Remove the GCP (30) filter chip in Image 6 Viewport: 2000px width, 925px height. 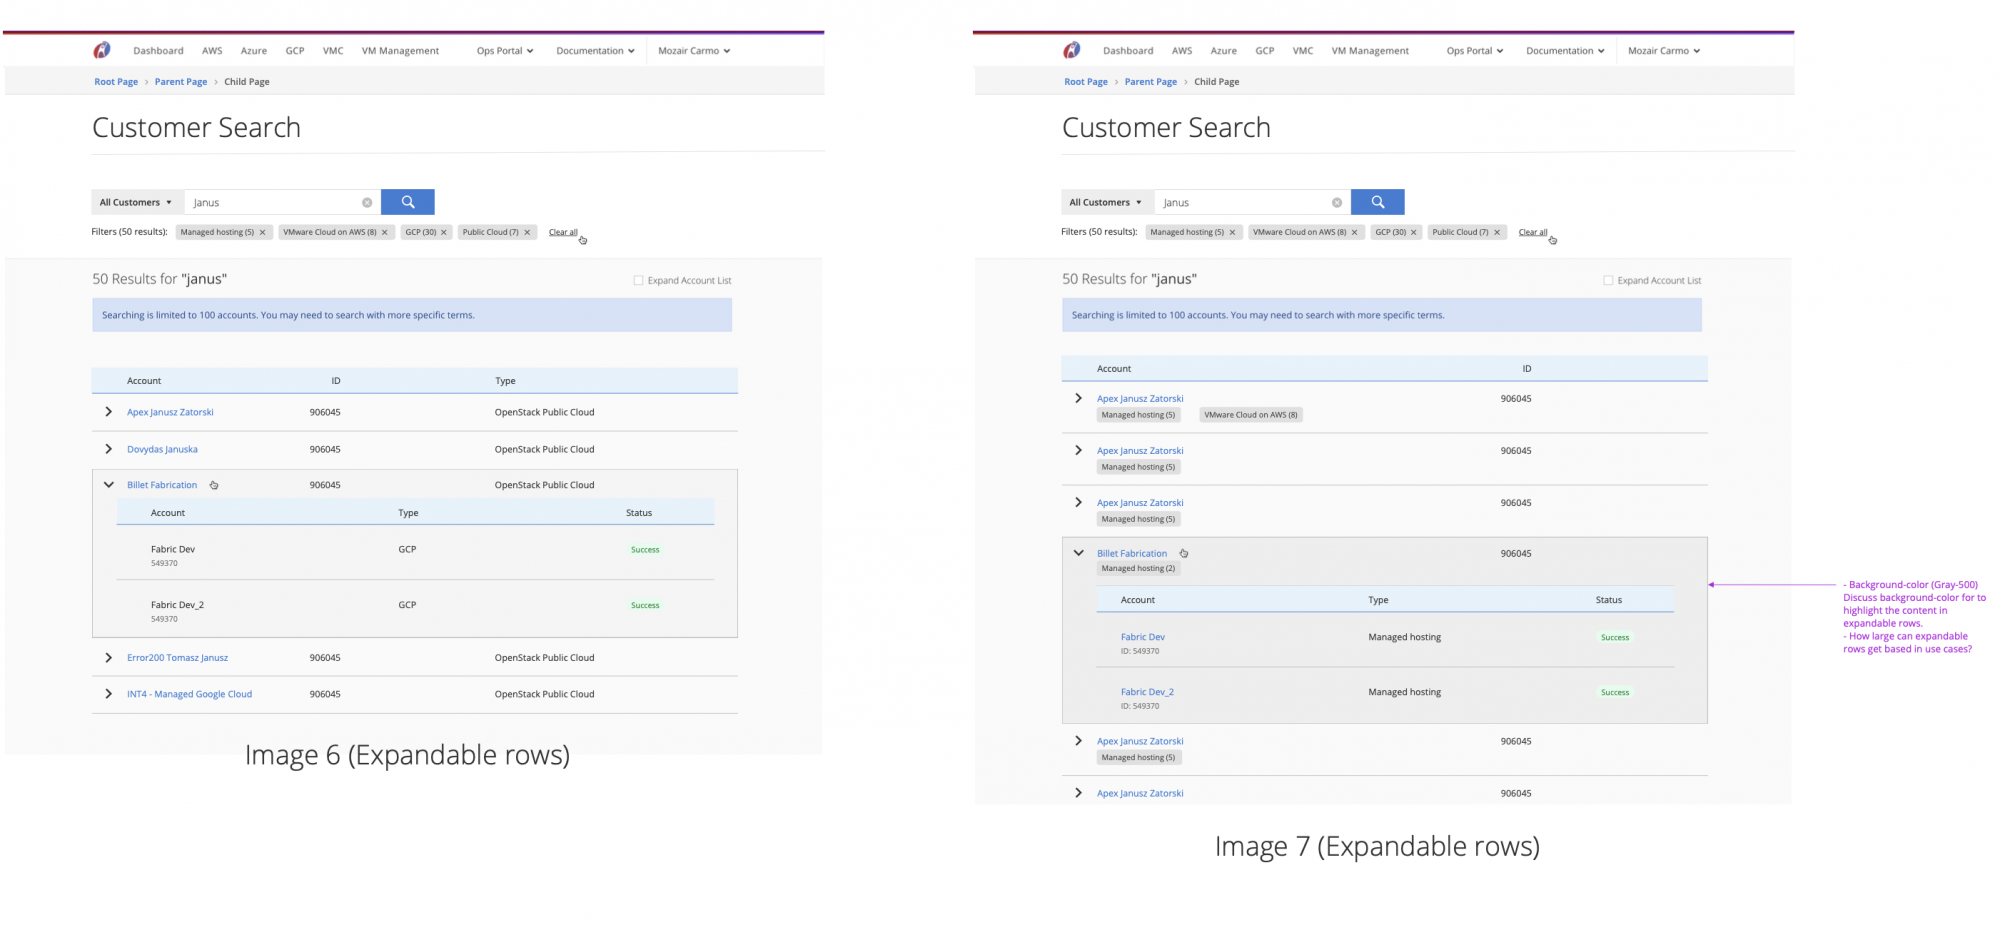click(444, 232)
